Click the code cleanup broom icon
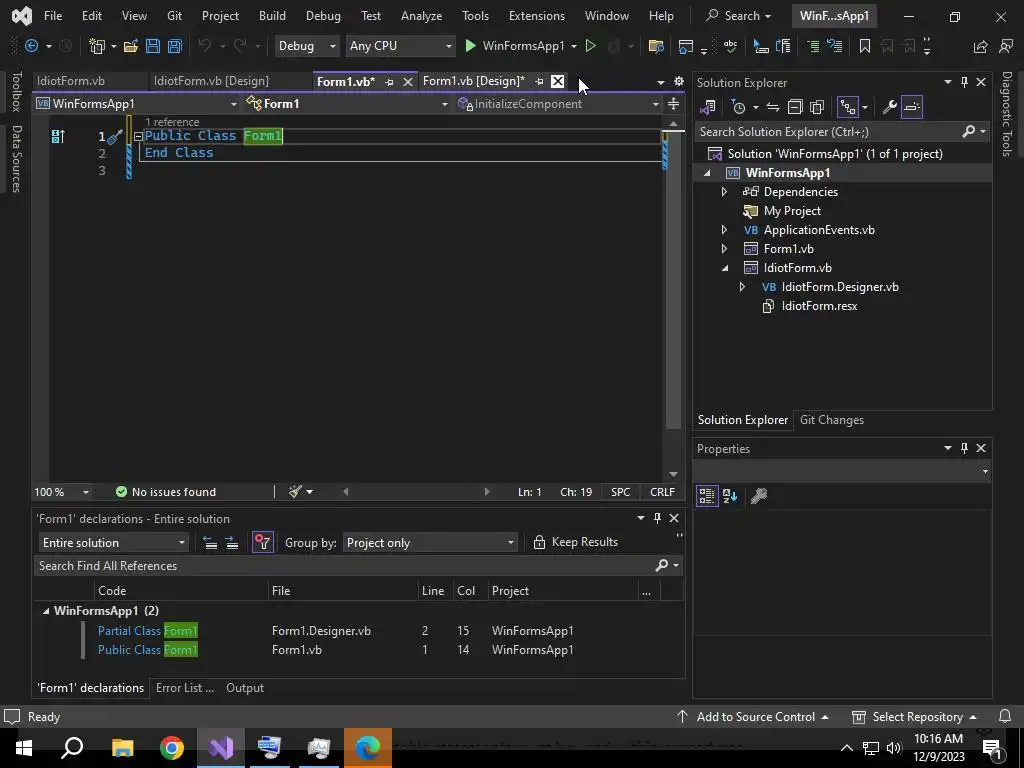Screen dimensions: 1024x768 tap(295, 492)
